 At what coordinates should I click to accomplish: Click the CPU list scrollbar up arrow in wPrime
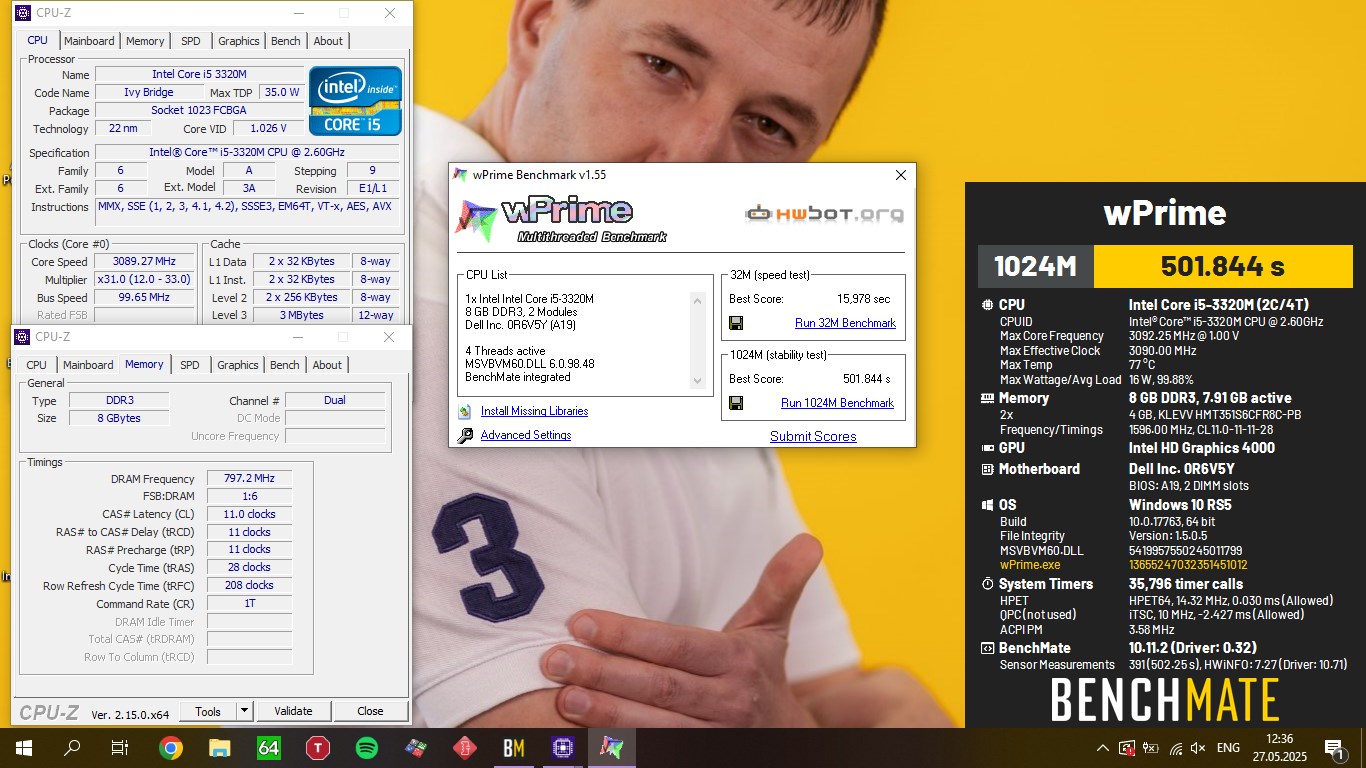(x=698, y=301)
